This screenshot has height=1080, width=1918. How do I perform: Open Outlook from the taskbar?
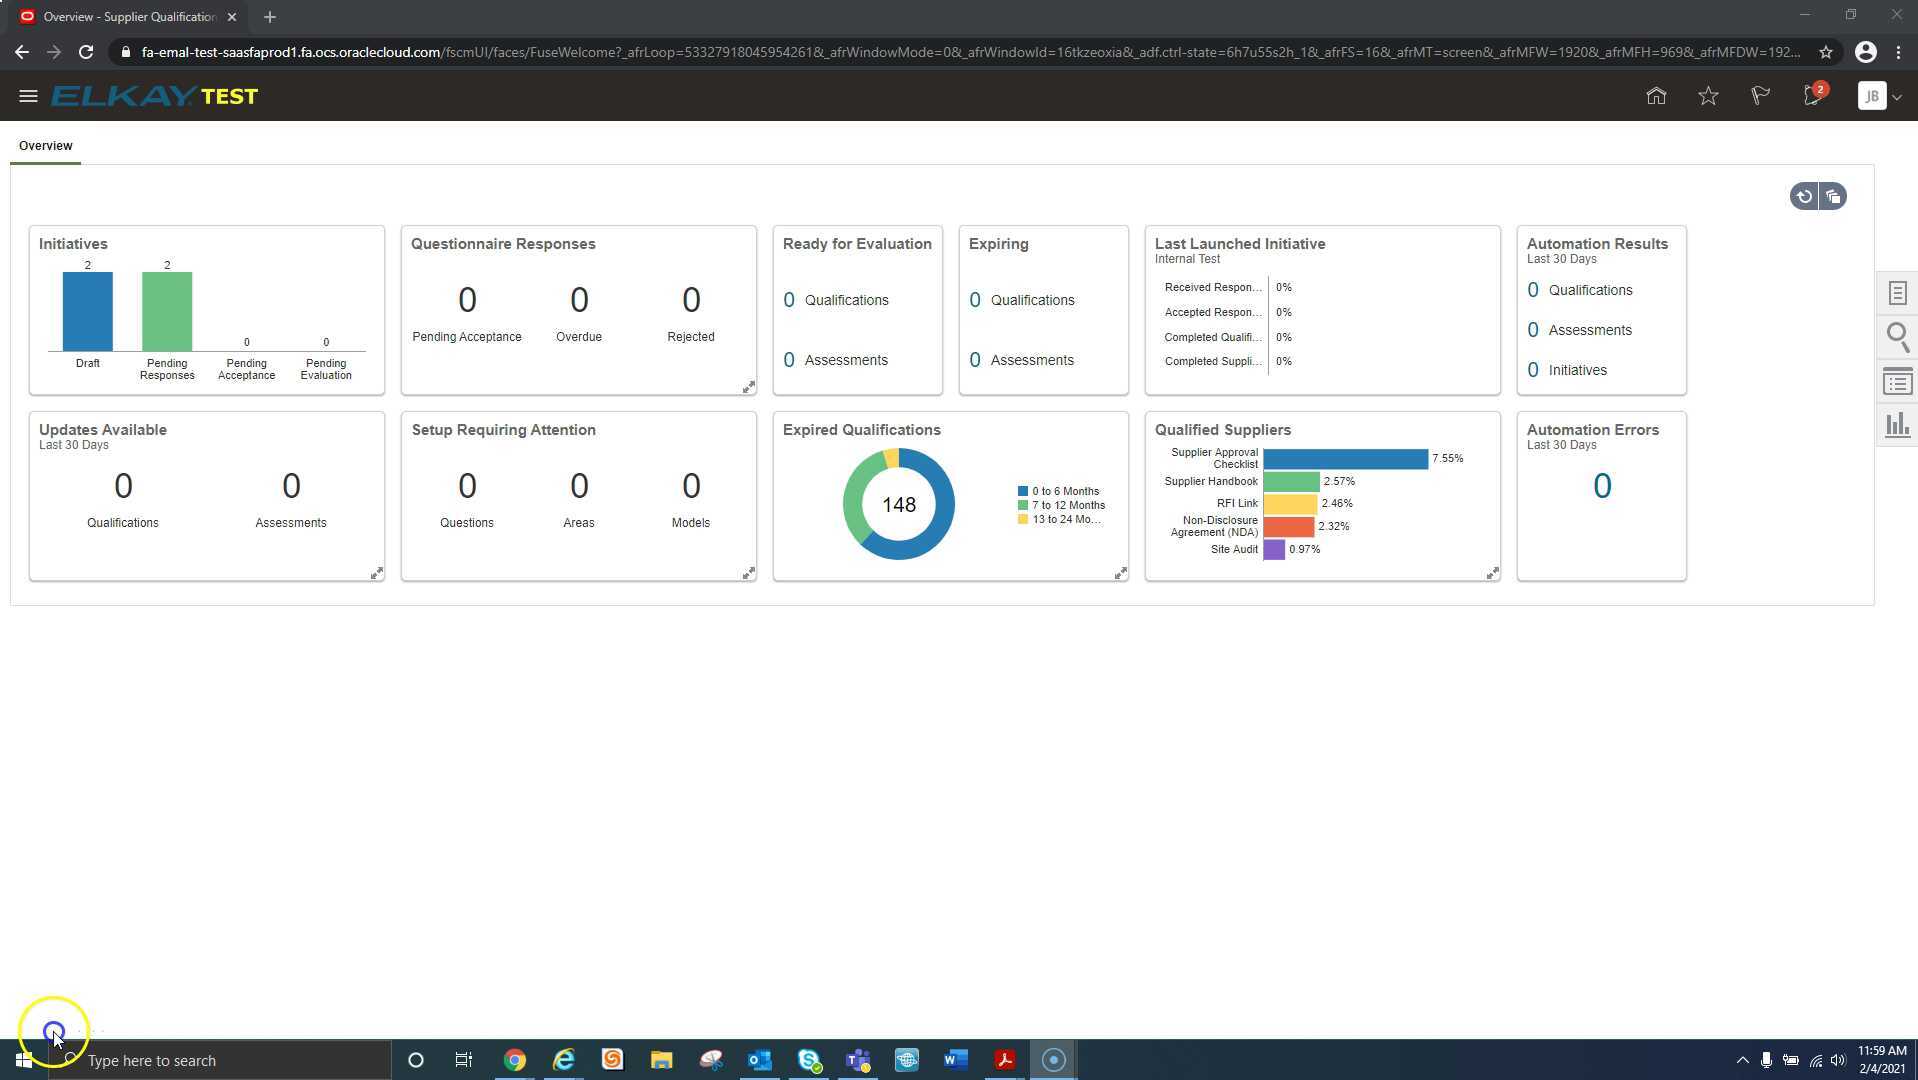(760, 1060)
